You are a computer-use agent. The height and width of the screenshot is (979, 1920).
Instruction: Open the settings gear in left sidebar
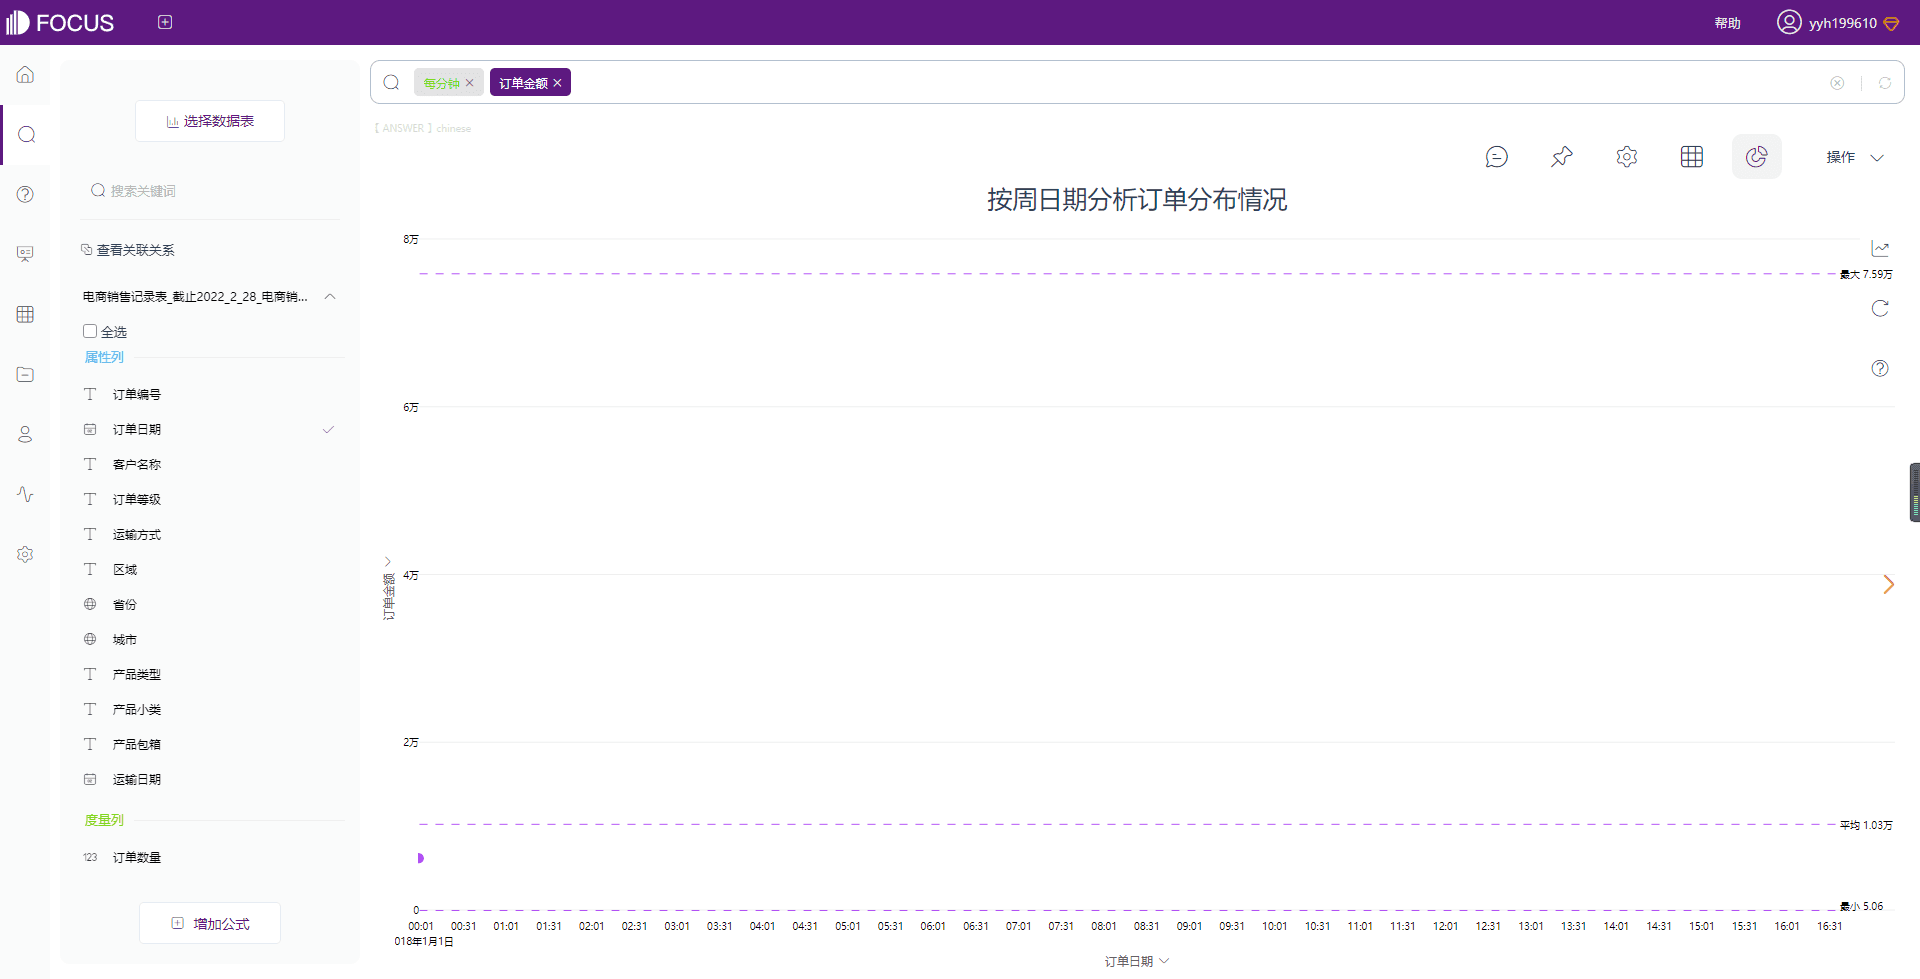coord(25,554)
